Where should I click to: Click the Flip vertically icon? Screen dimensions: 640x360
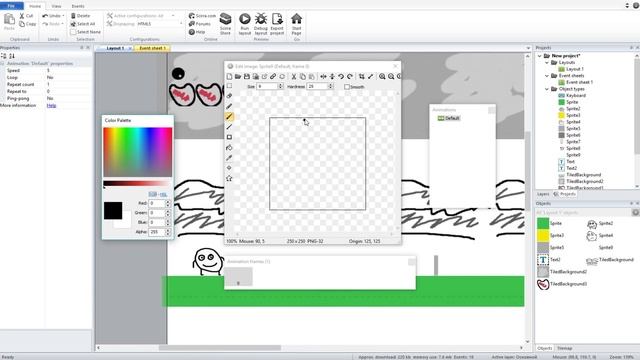click(332, 76)
